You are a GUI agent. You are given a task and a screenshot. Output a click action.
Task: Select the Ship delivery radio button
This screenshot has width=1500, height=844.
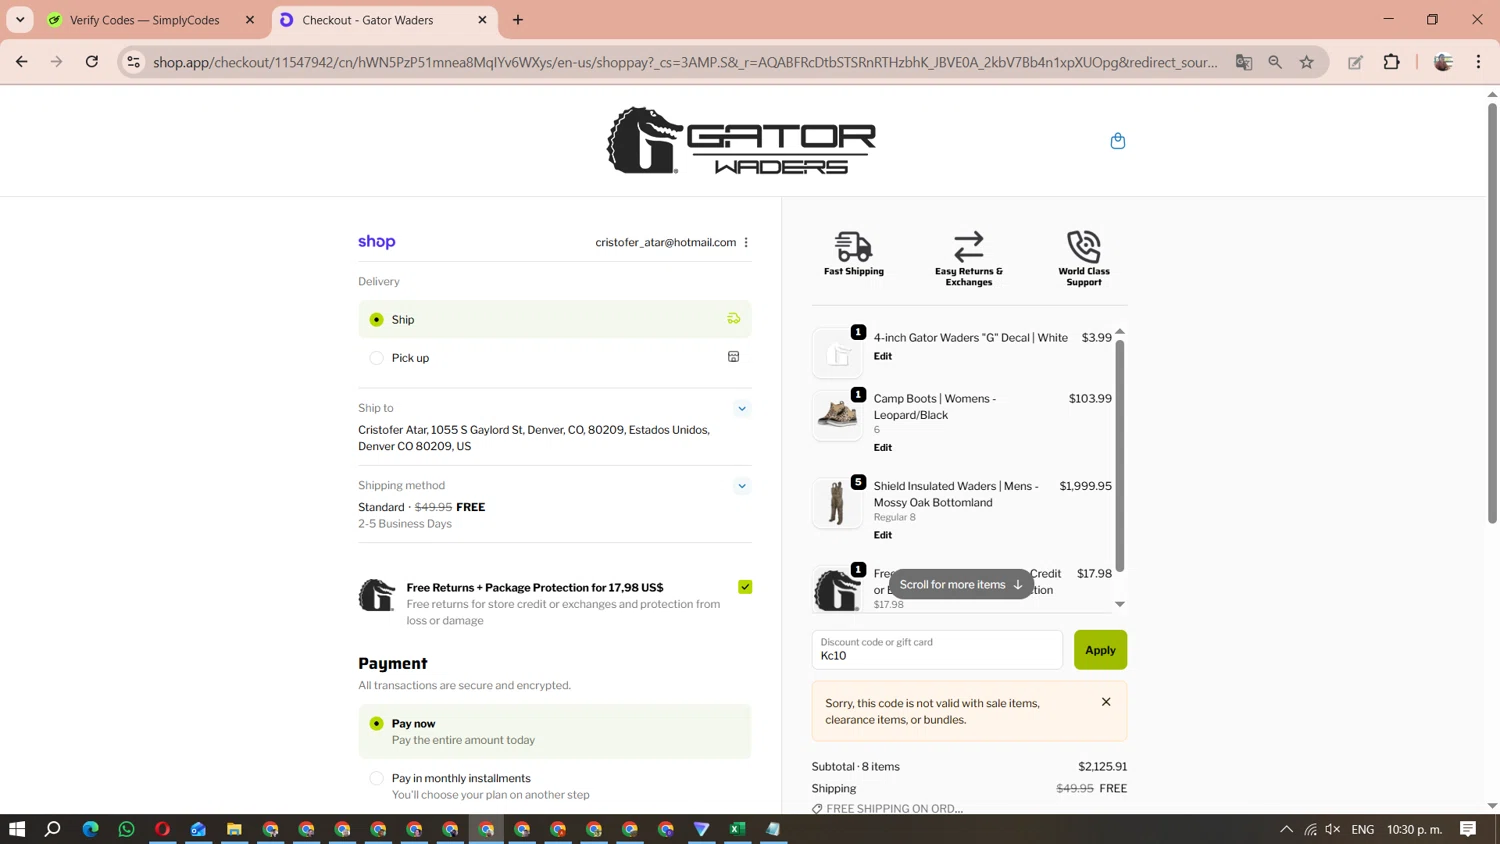(x=377, y=320)
